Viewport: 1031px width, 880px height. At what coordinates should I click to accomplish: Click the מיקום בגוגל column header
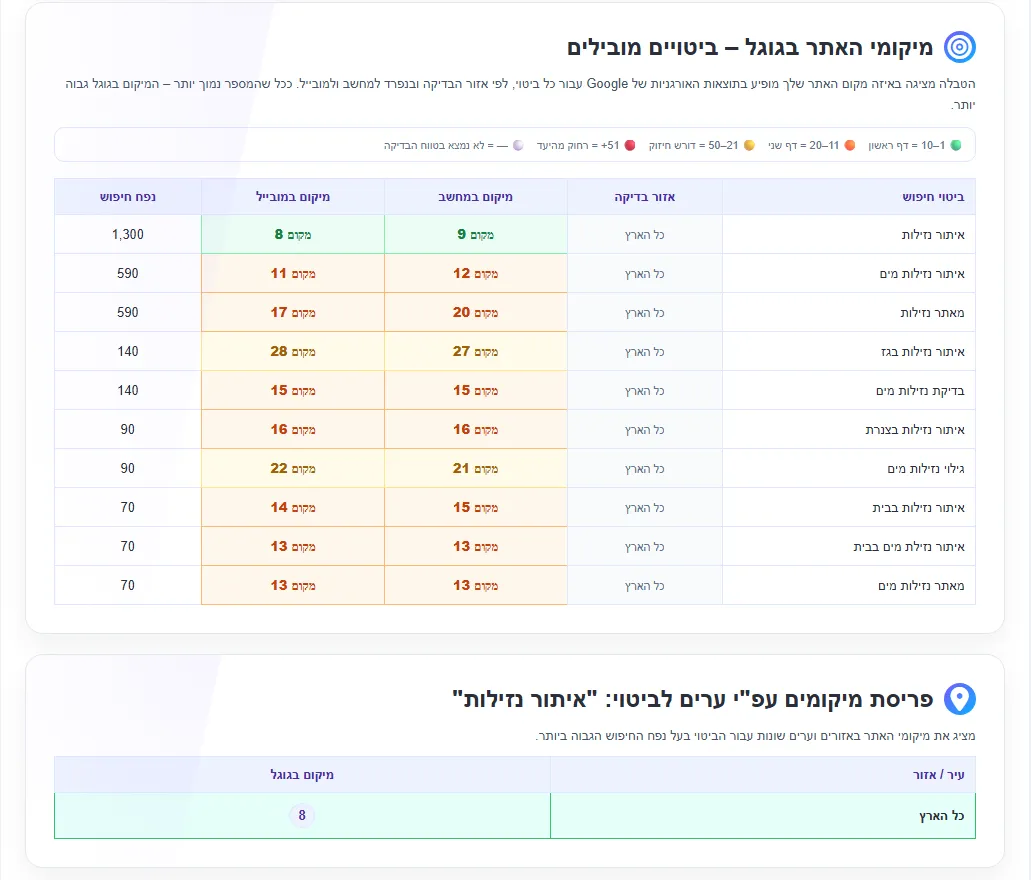tap(302, 775)
